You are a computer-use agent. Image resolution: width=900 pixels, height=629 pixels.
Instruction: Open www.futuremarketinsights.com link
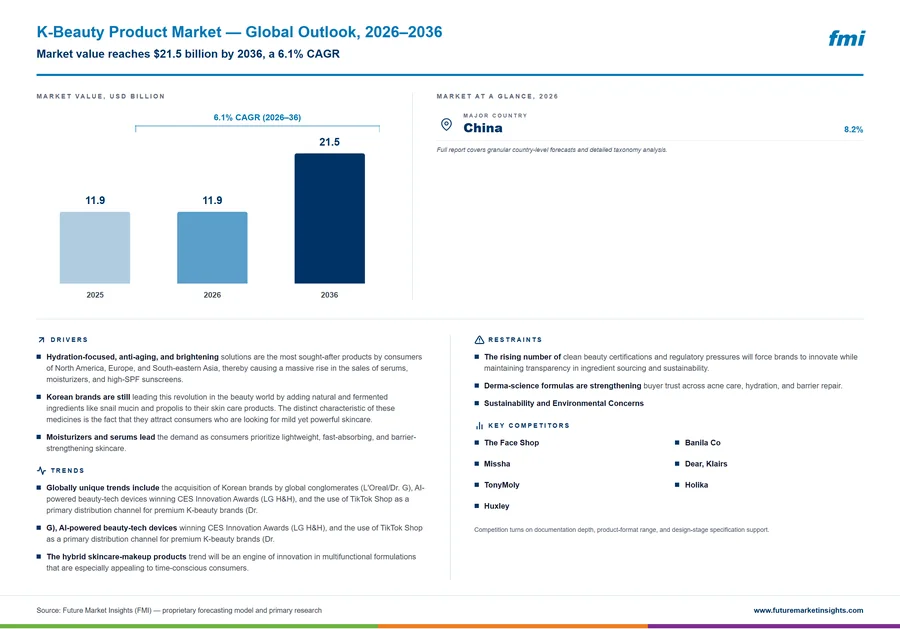808,611
